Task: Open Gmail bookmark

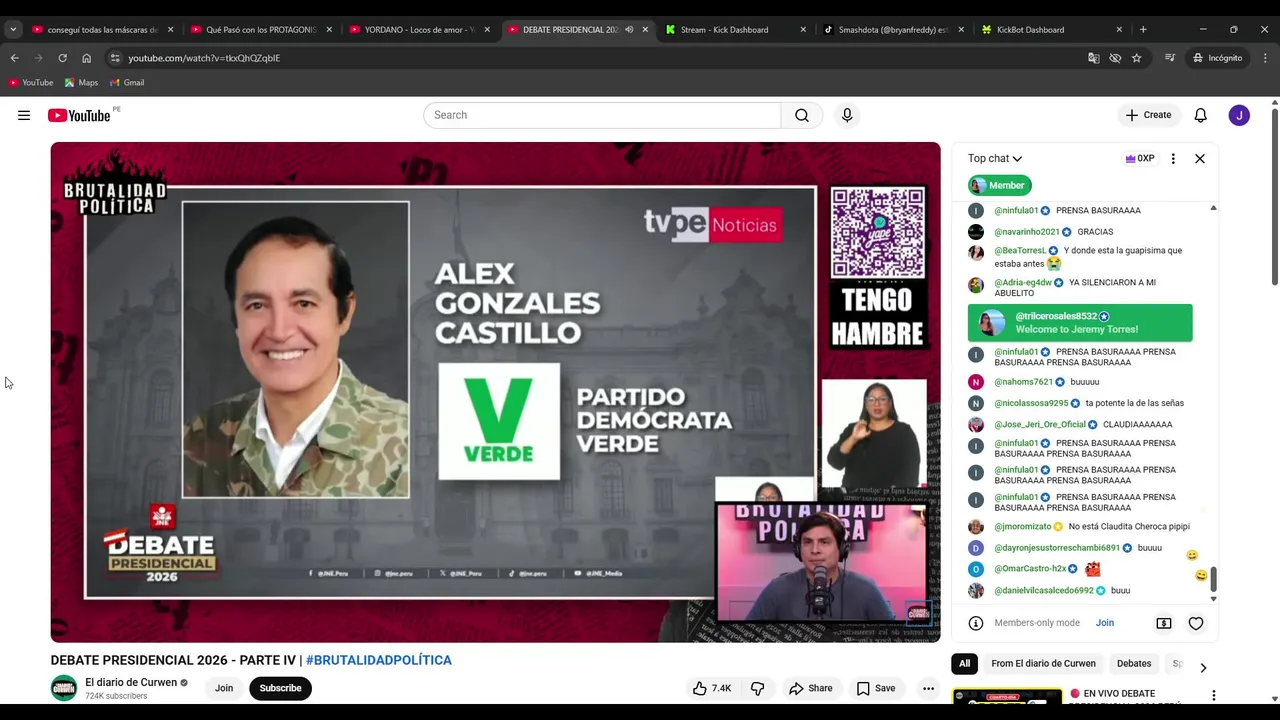Action: [127, 83]
